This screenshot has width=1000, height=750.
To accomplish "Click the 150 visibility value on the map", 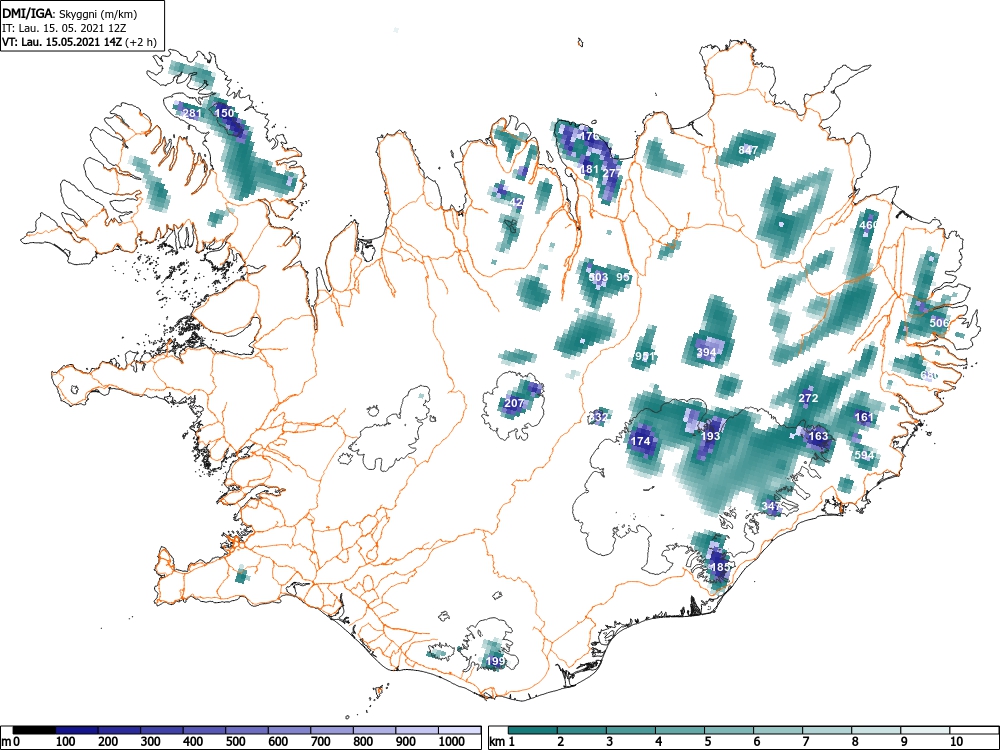I will pos(224,113).
